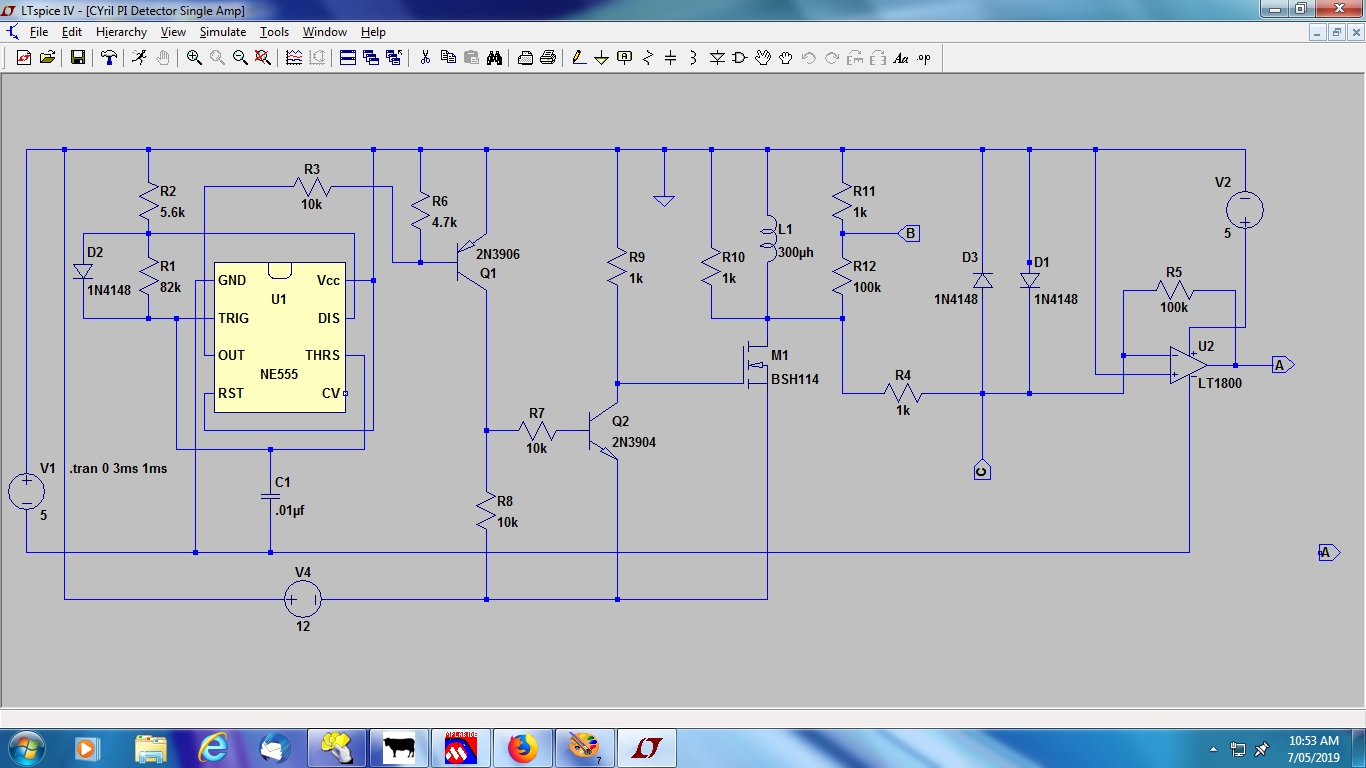Viewport: 1366px width, 768px height.
Task: Click the Zoom In magnifier icon
Action: pos(194,58)
